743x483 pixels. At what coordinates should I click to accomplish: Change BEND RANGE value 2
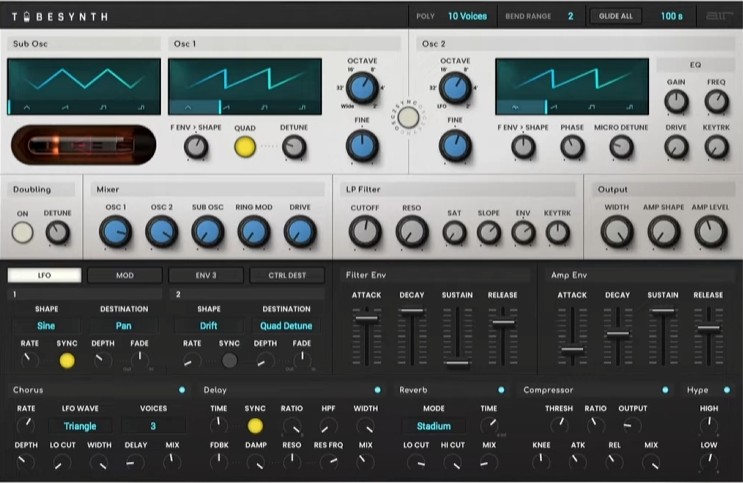pos(571,16)
